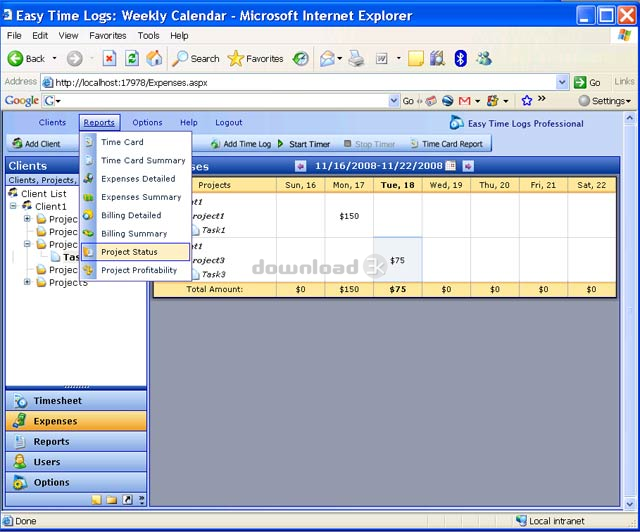The height and width of the screenshot is (532, 640).
Task: Click the Messenger people icon in toolbar
Action: (x=484, y=59)
